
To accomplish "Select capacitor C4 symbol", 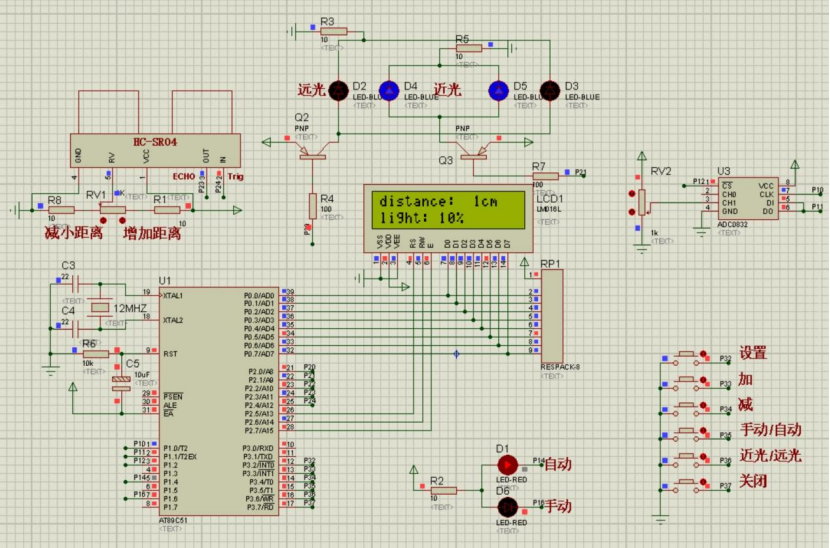I will click(76, 328).
